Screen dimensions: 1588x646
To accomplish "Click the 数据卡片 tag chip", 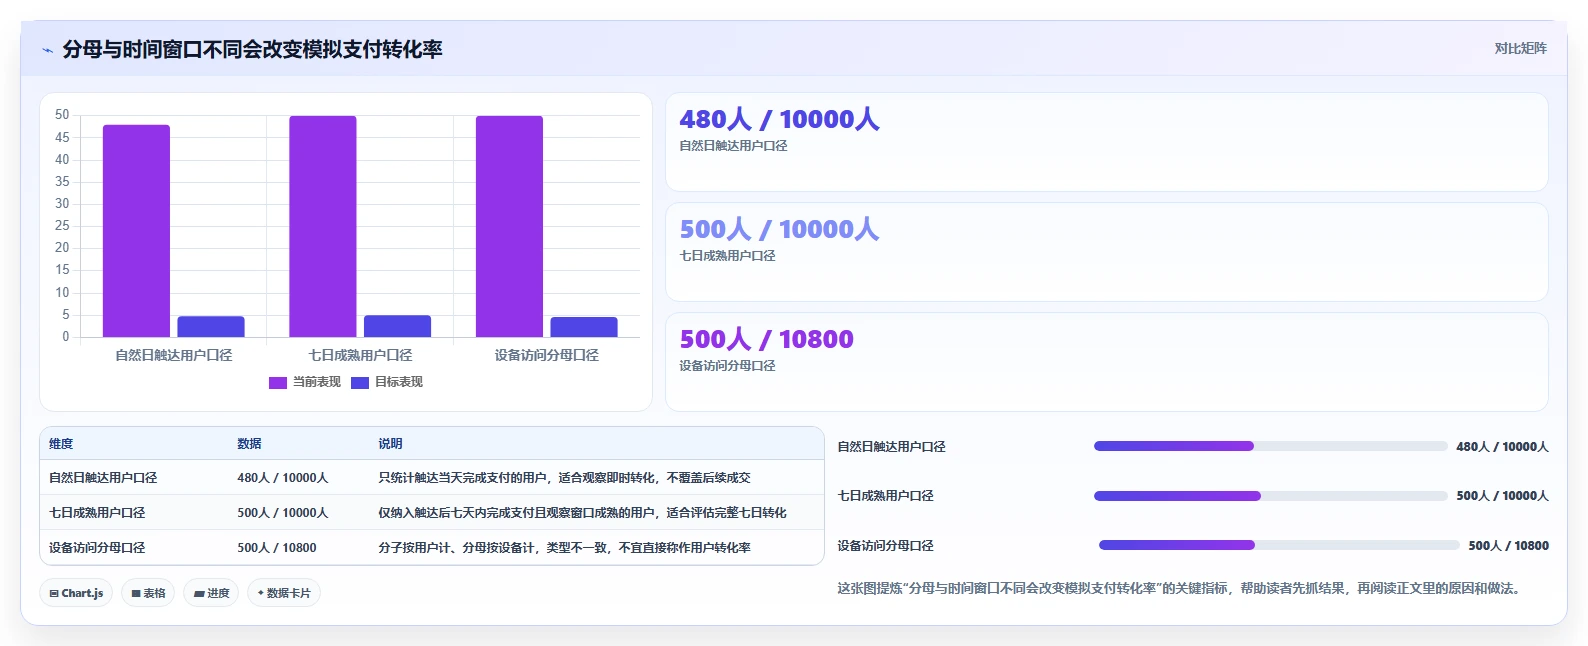I will pos(284,593).
